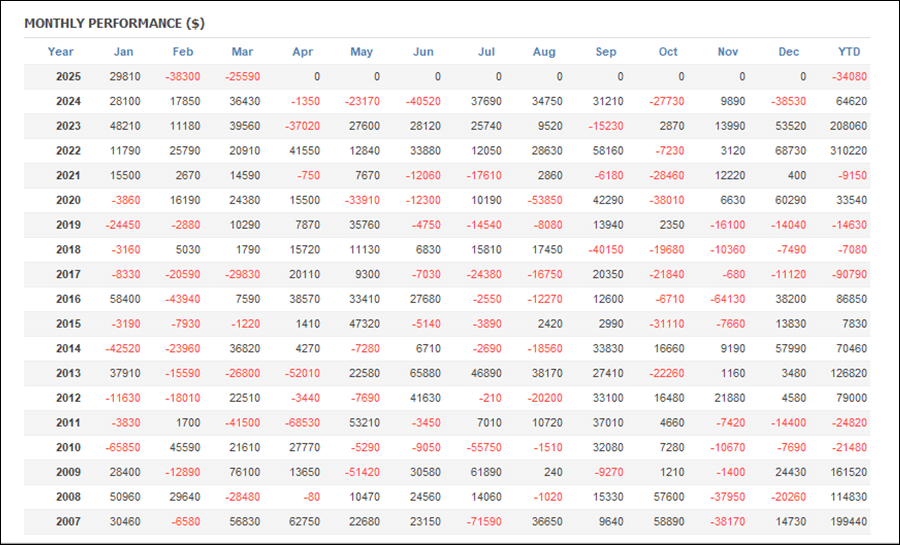The image size is (900, 545).
Task: Select the 2016 year row label
Action: (x=68, y=299)
